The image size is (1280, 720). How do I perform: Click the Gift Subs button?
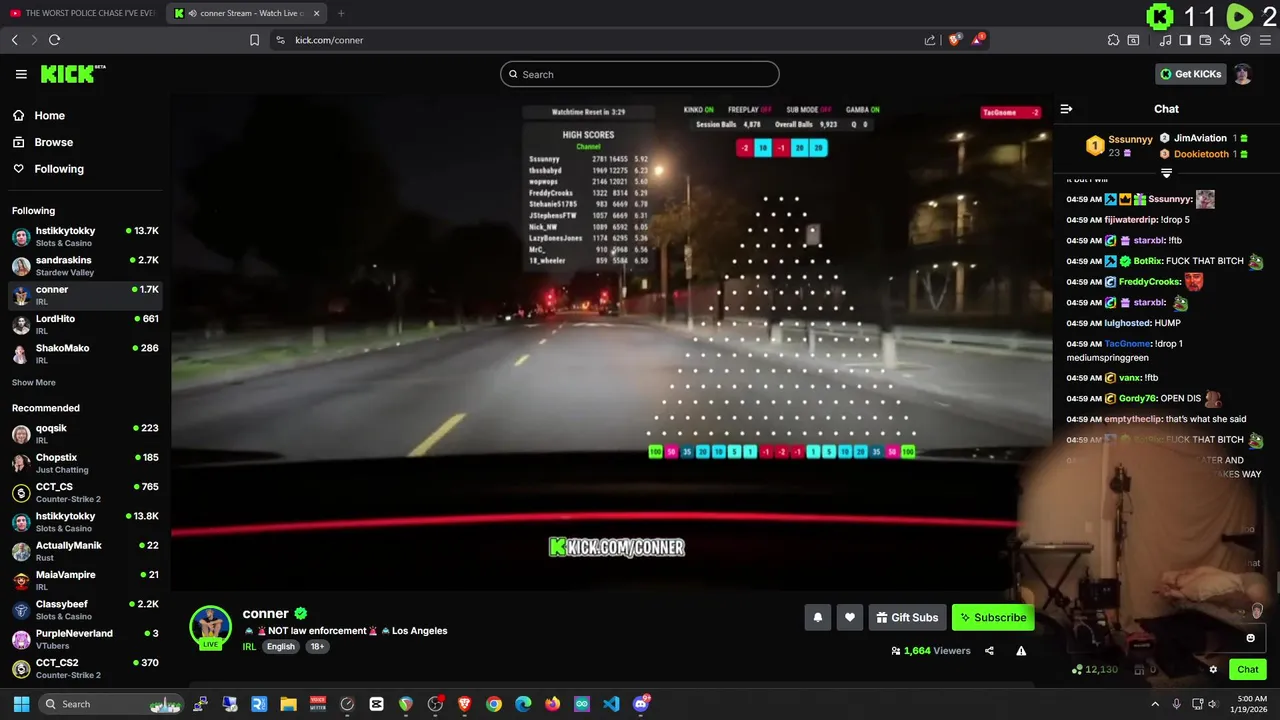(x=907, y=618)
